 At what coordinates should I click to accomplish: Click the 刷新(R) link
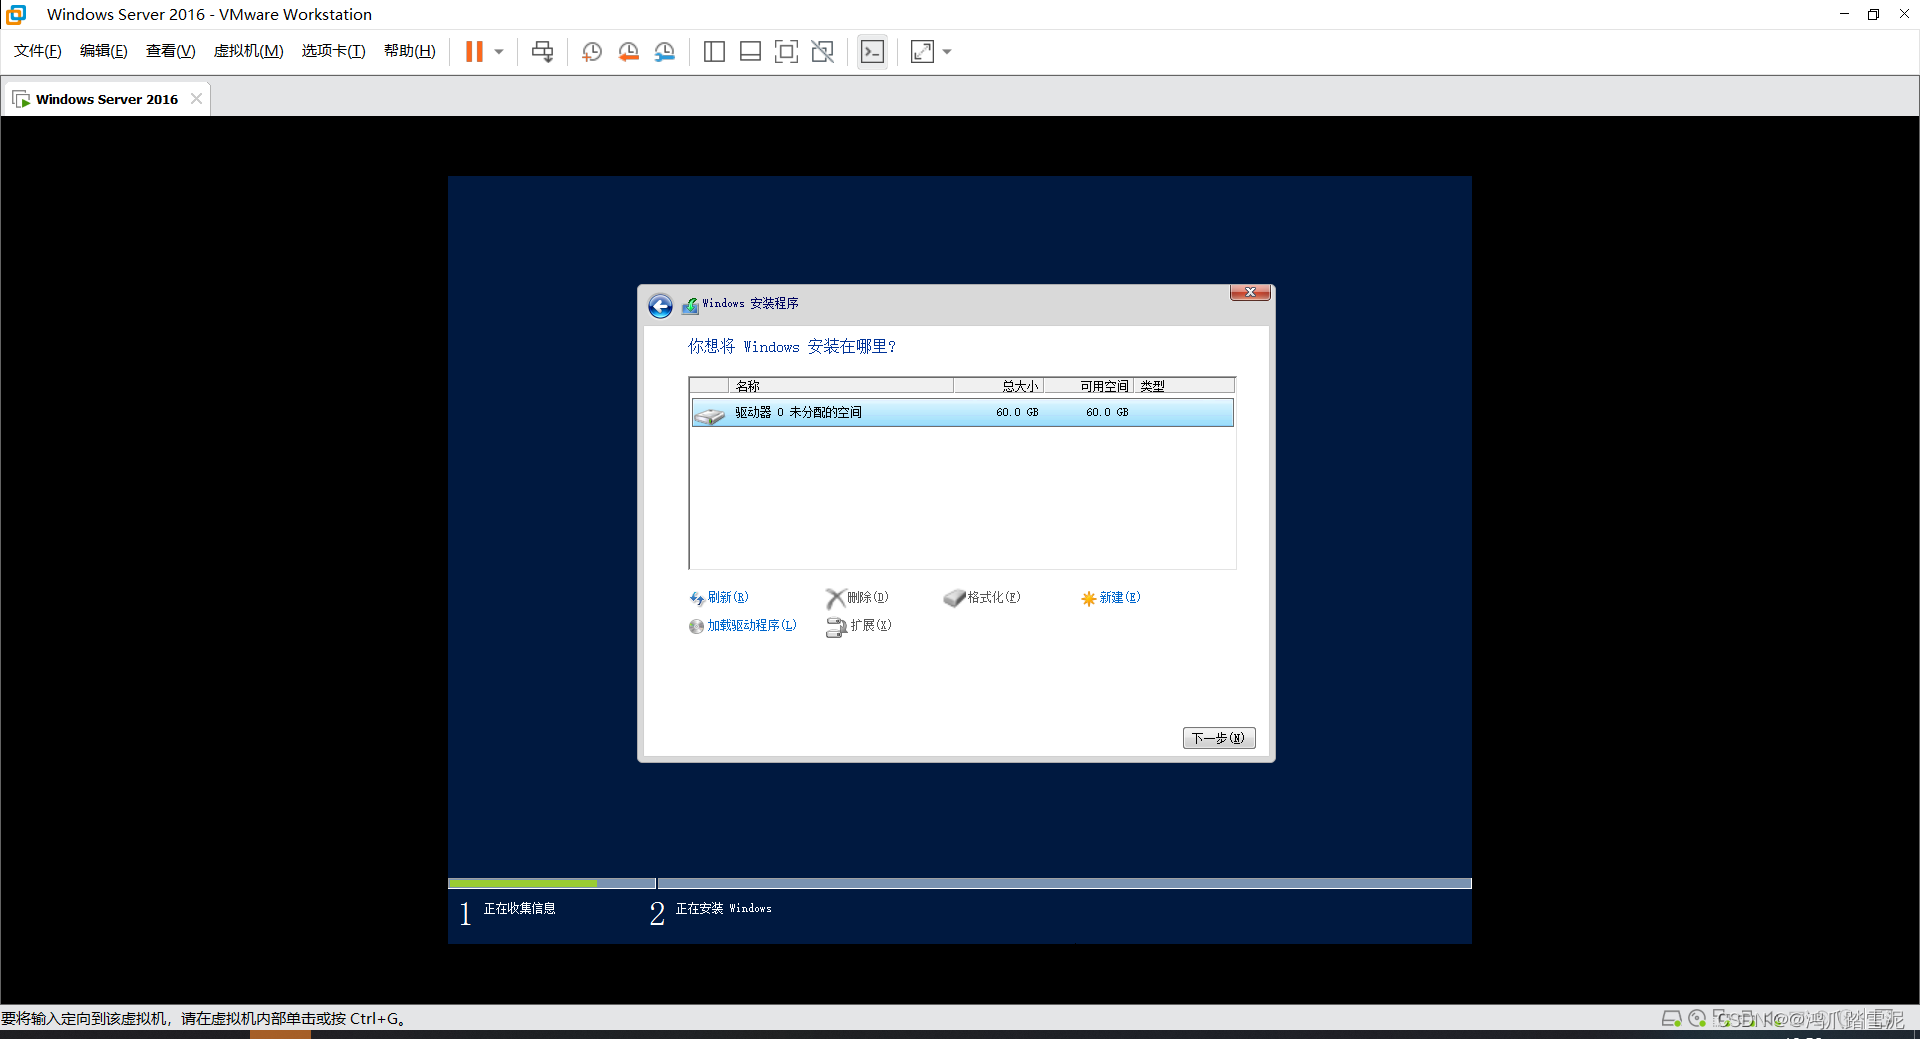coord(718,598)
